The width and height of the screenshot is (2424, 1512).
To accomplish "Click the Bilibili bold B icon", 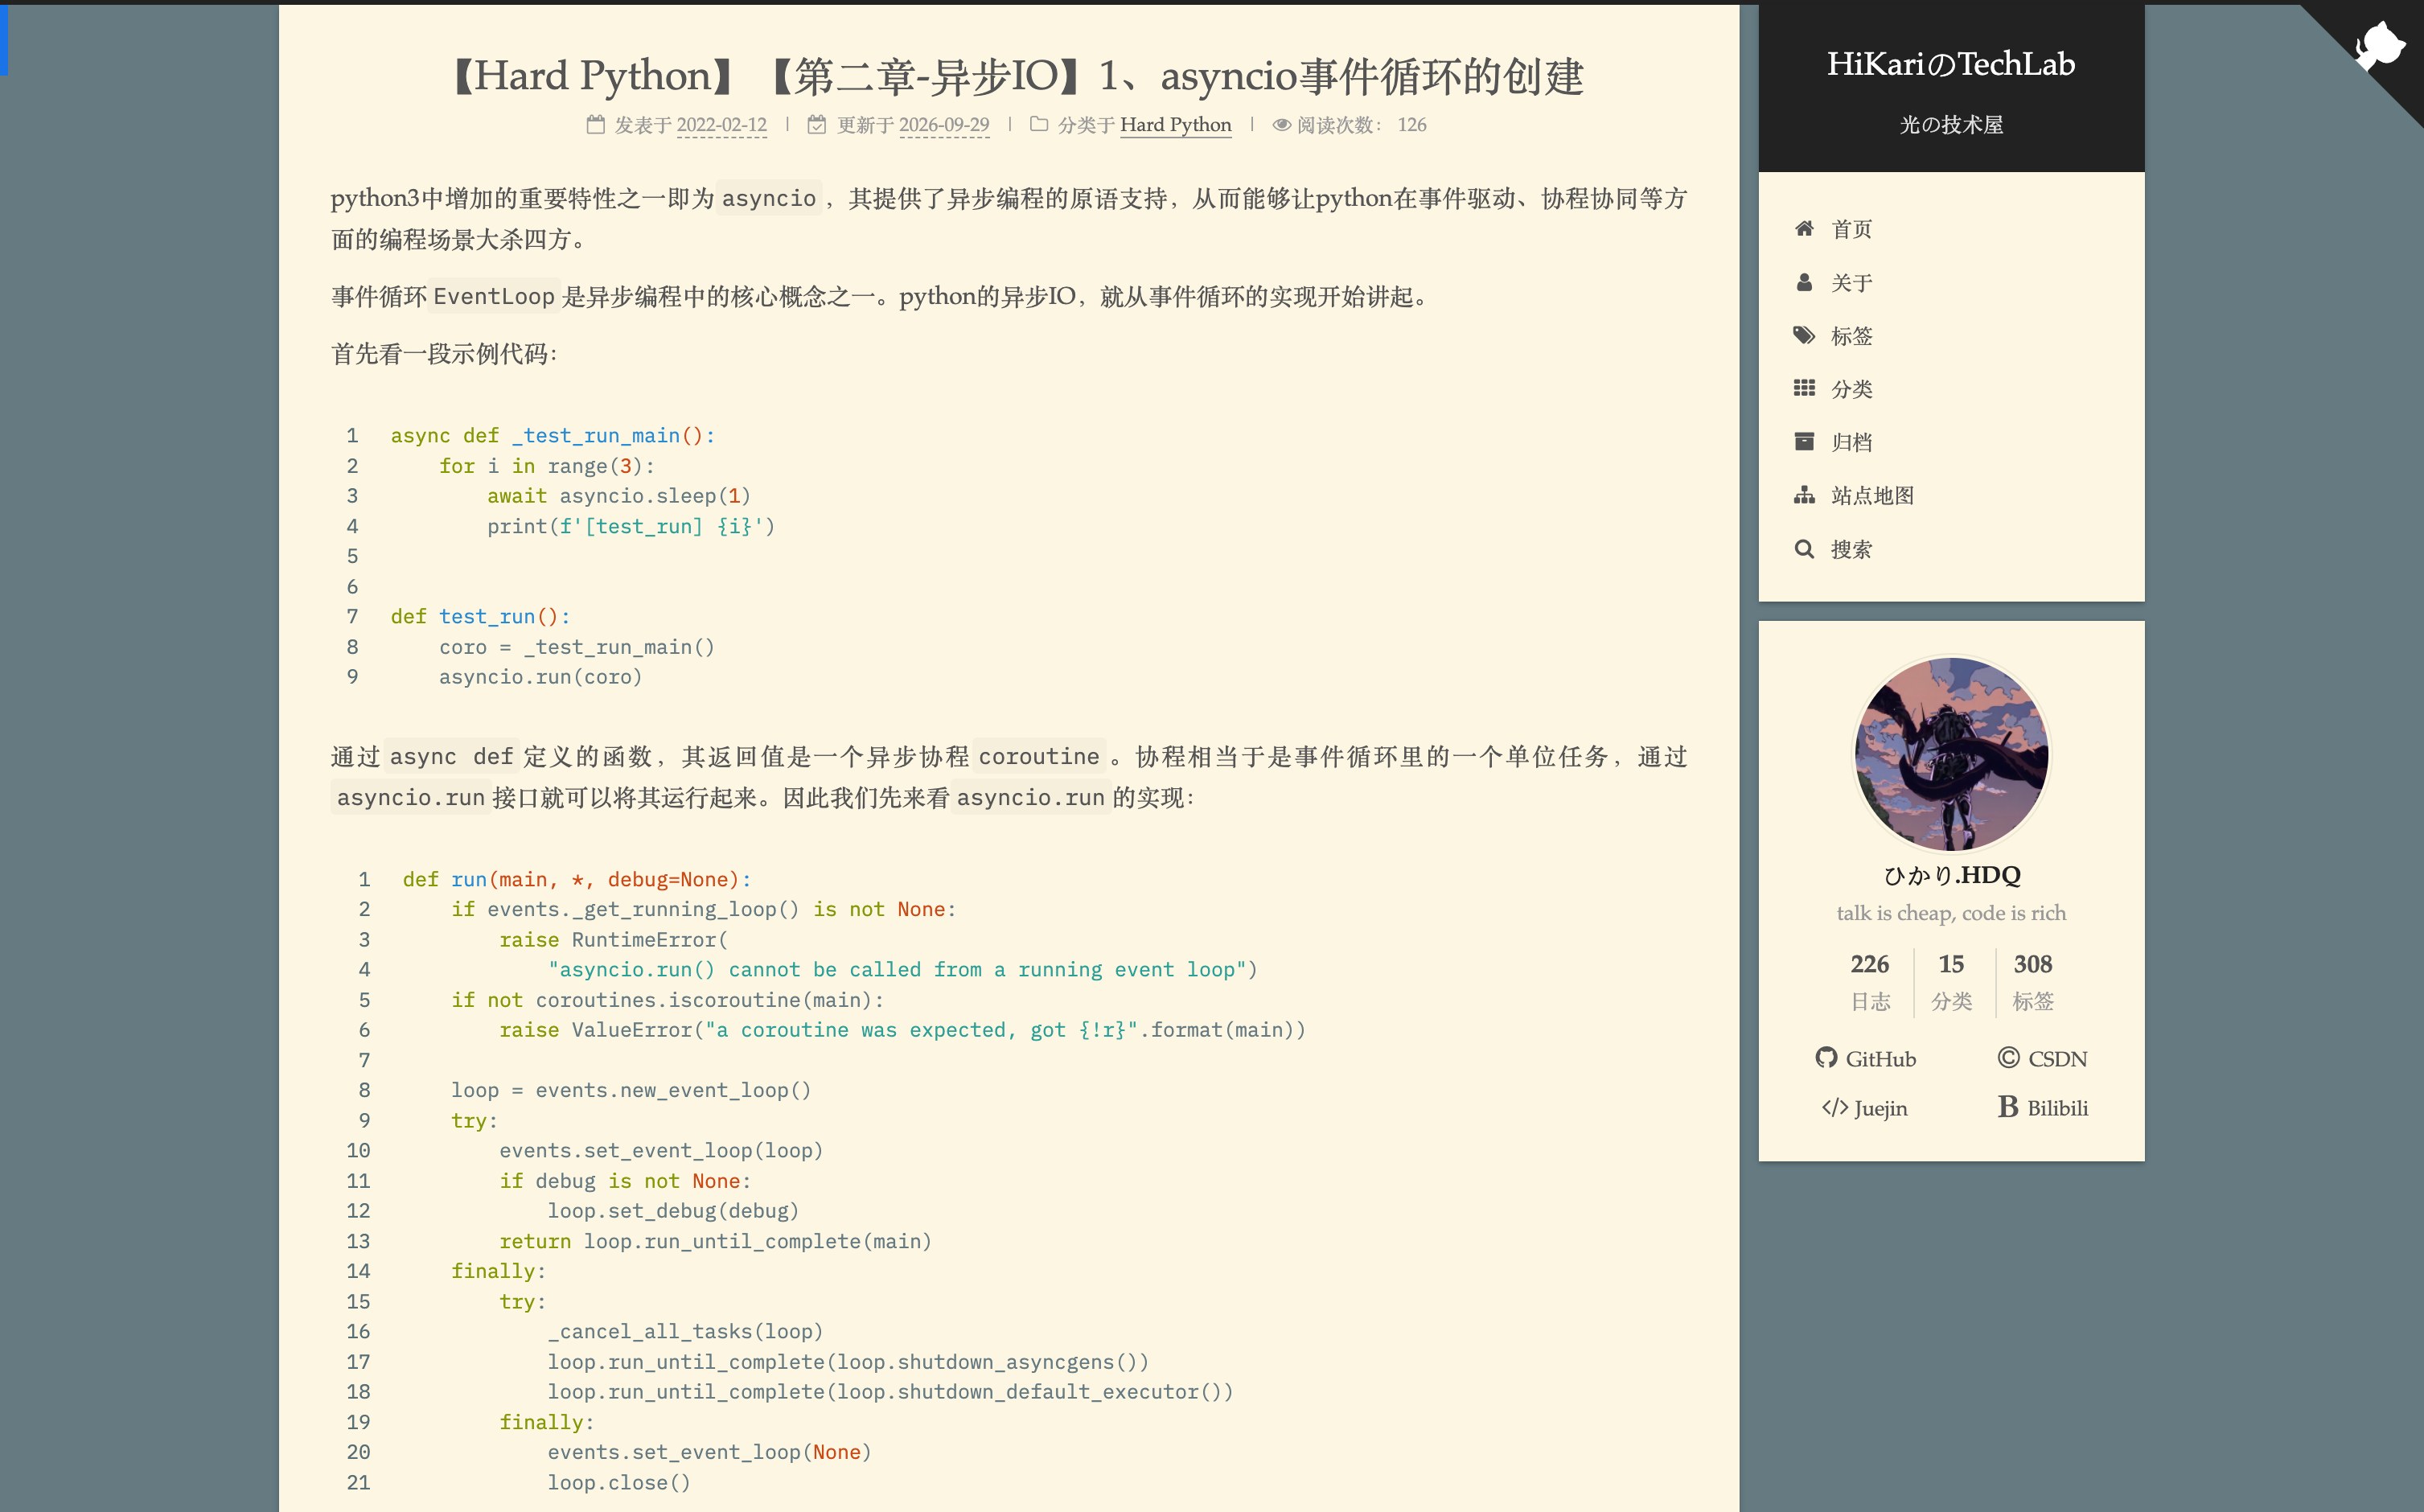I will click(x=2008, y=1106).
